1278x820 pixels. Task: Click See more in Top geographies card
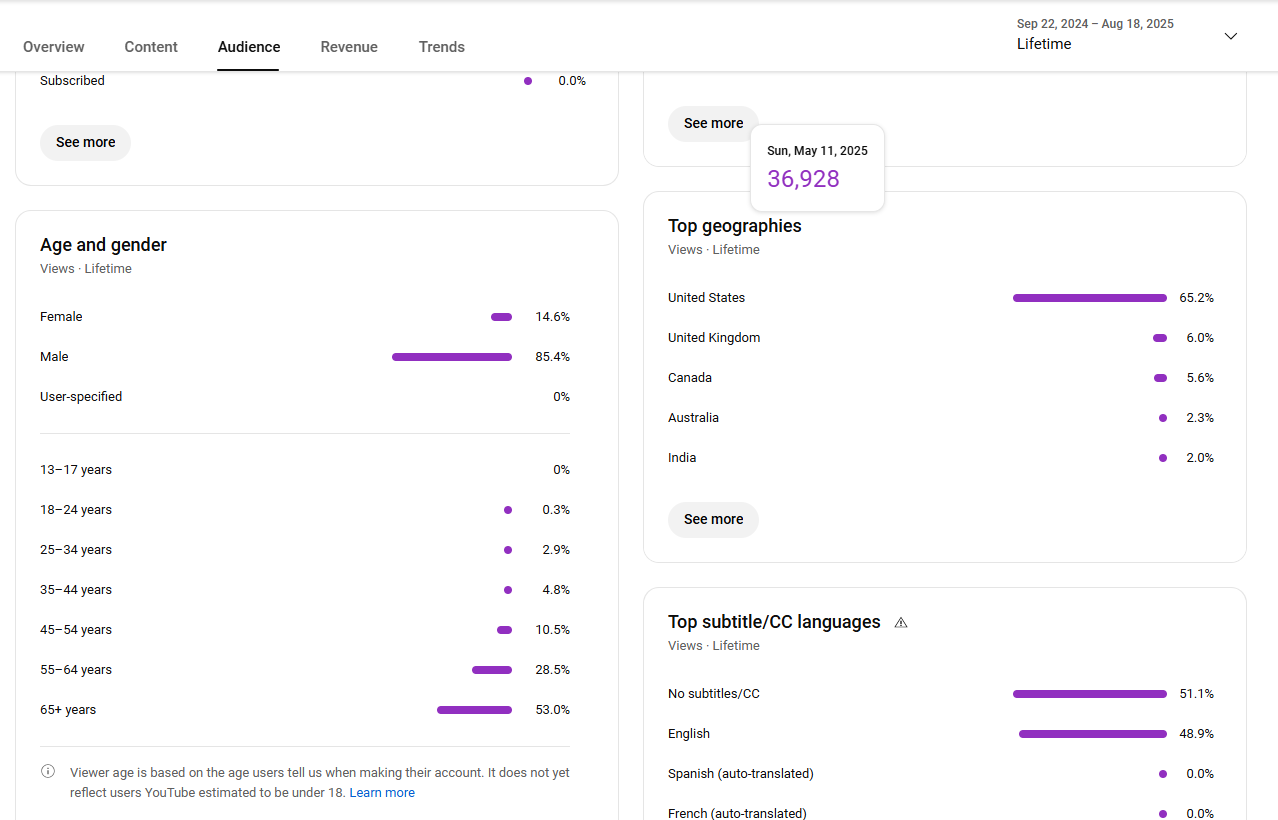click(713, 520)
